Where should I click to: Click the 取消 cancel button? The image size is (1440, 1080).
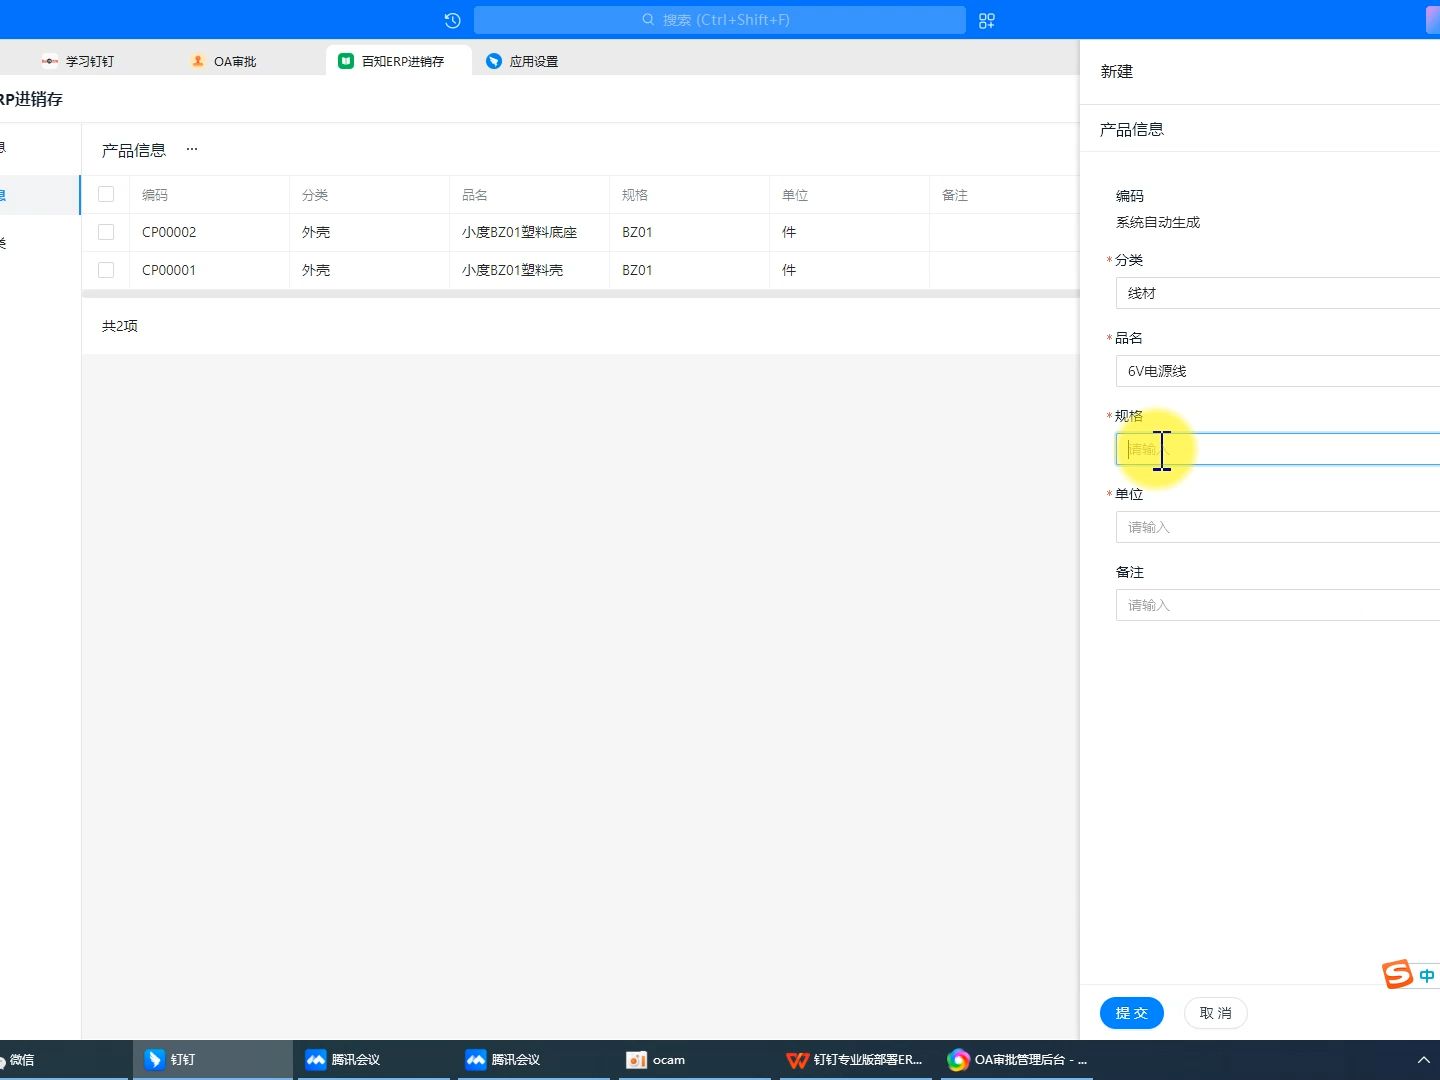(1215, 1013)
